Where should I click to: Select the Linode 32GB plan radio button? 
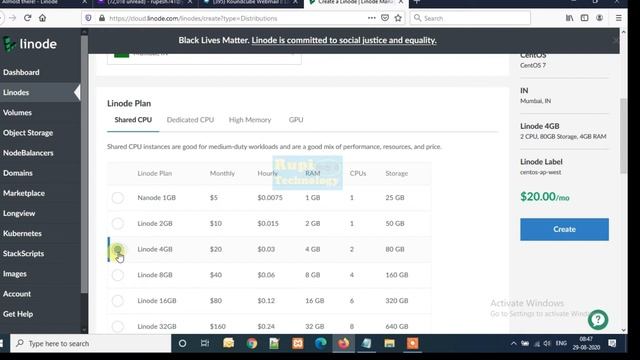[x=118, y=327]
